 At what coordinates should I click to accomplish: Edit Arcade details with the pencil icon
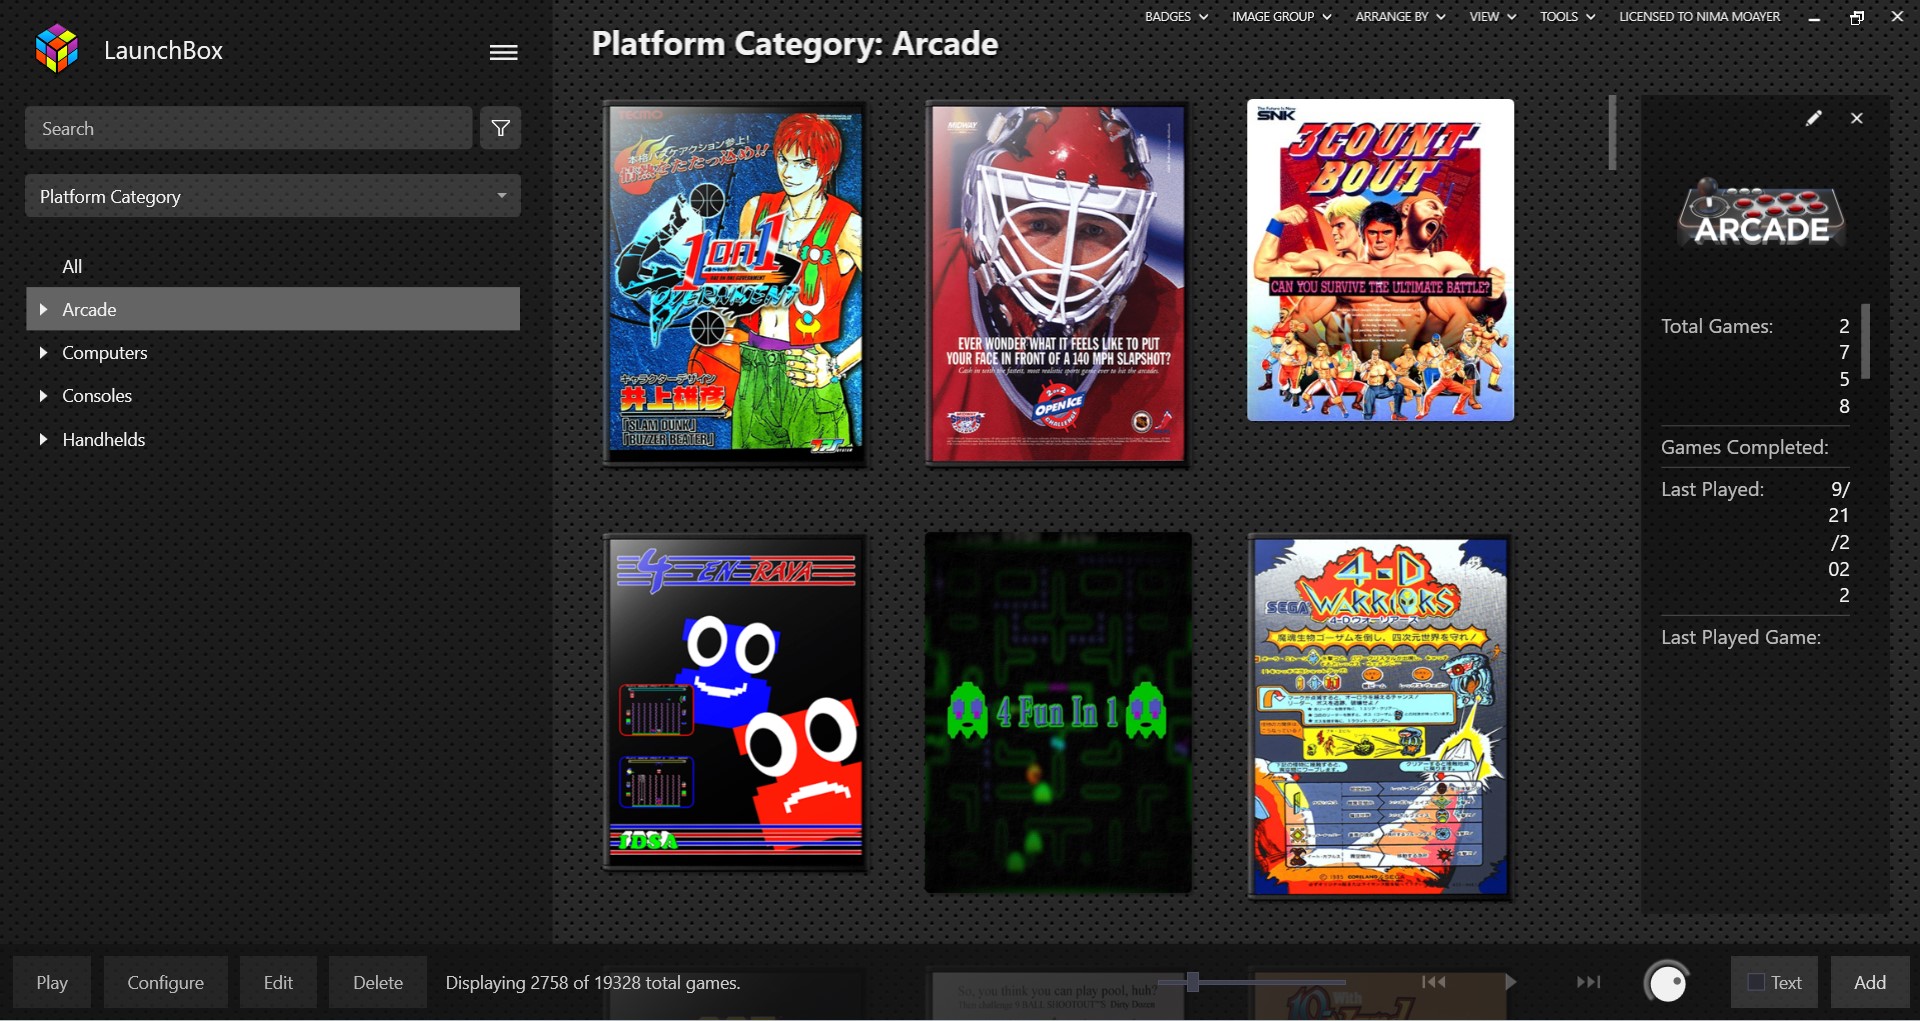click(x=1814, y=118)
